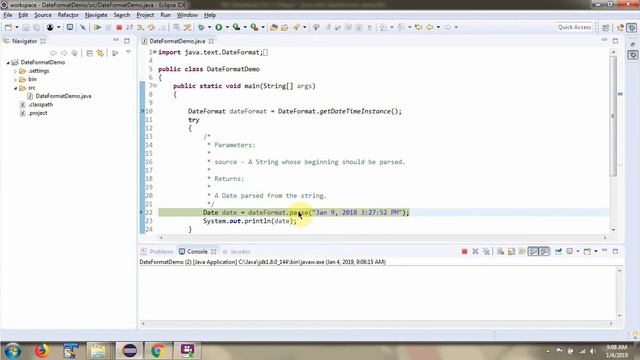Run the program with the green Run button
The width and height of the screenshot is (640, 360).
click(219, 27)
